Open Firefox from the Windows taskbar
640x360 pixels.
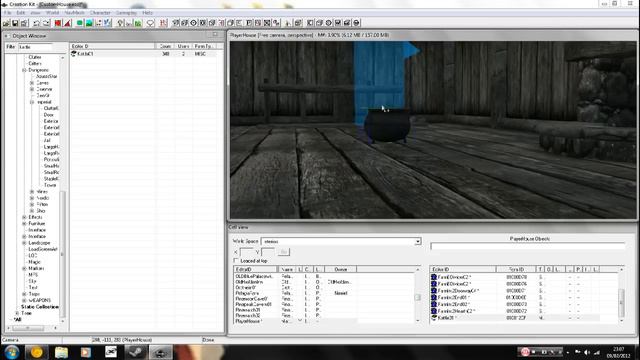pos(36,352)
